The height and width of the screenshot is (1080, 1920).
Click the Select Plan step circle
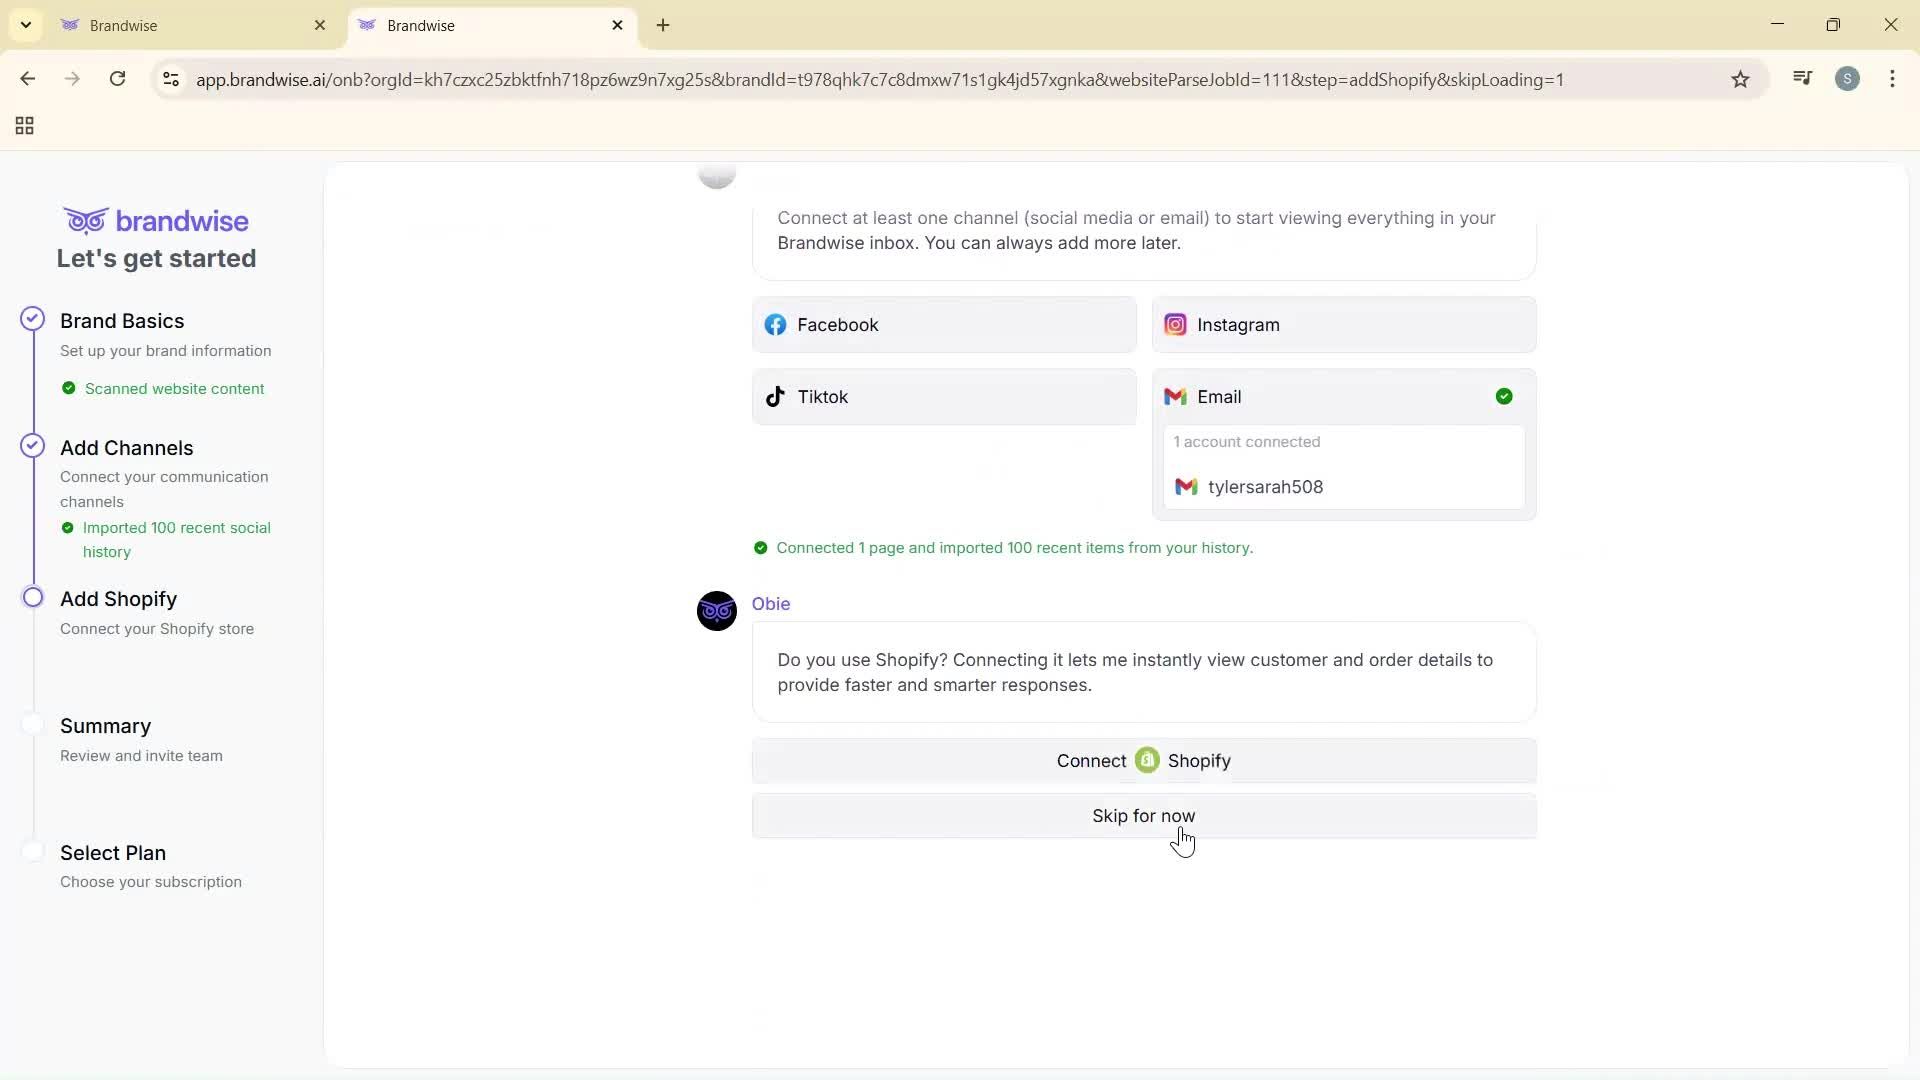33,851
